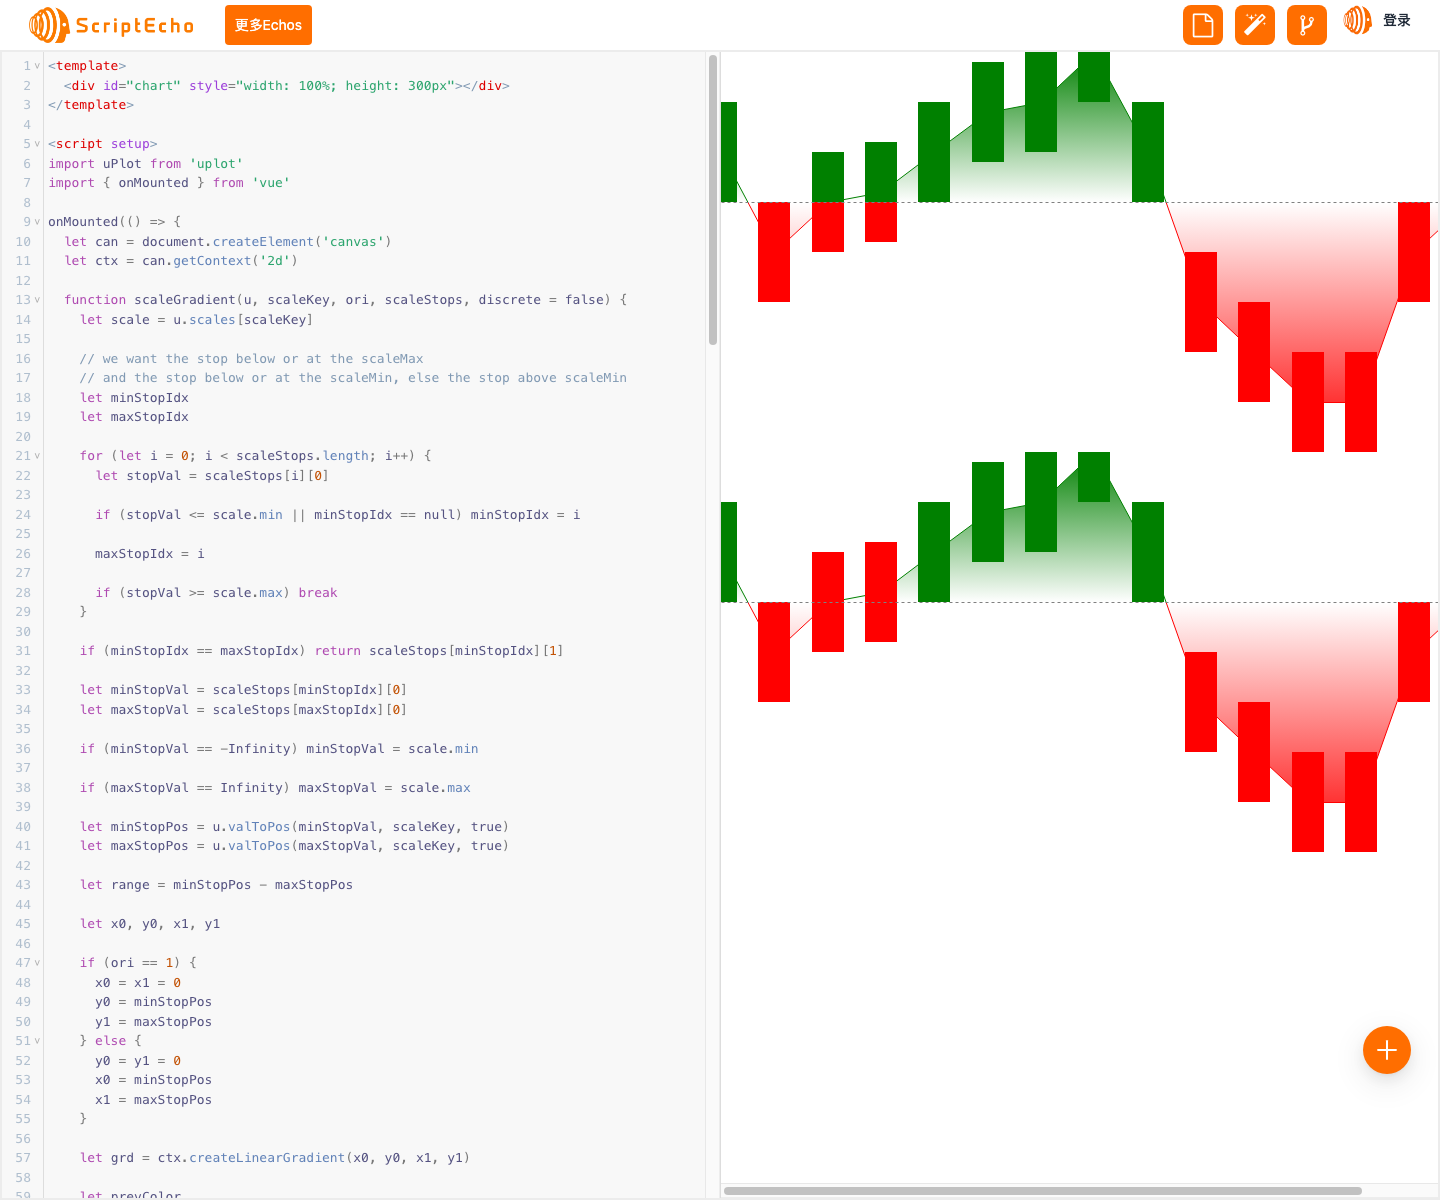The image size is (1440, 1200).
Task: Click the magic wand icon button
Action: 1255,25
